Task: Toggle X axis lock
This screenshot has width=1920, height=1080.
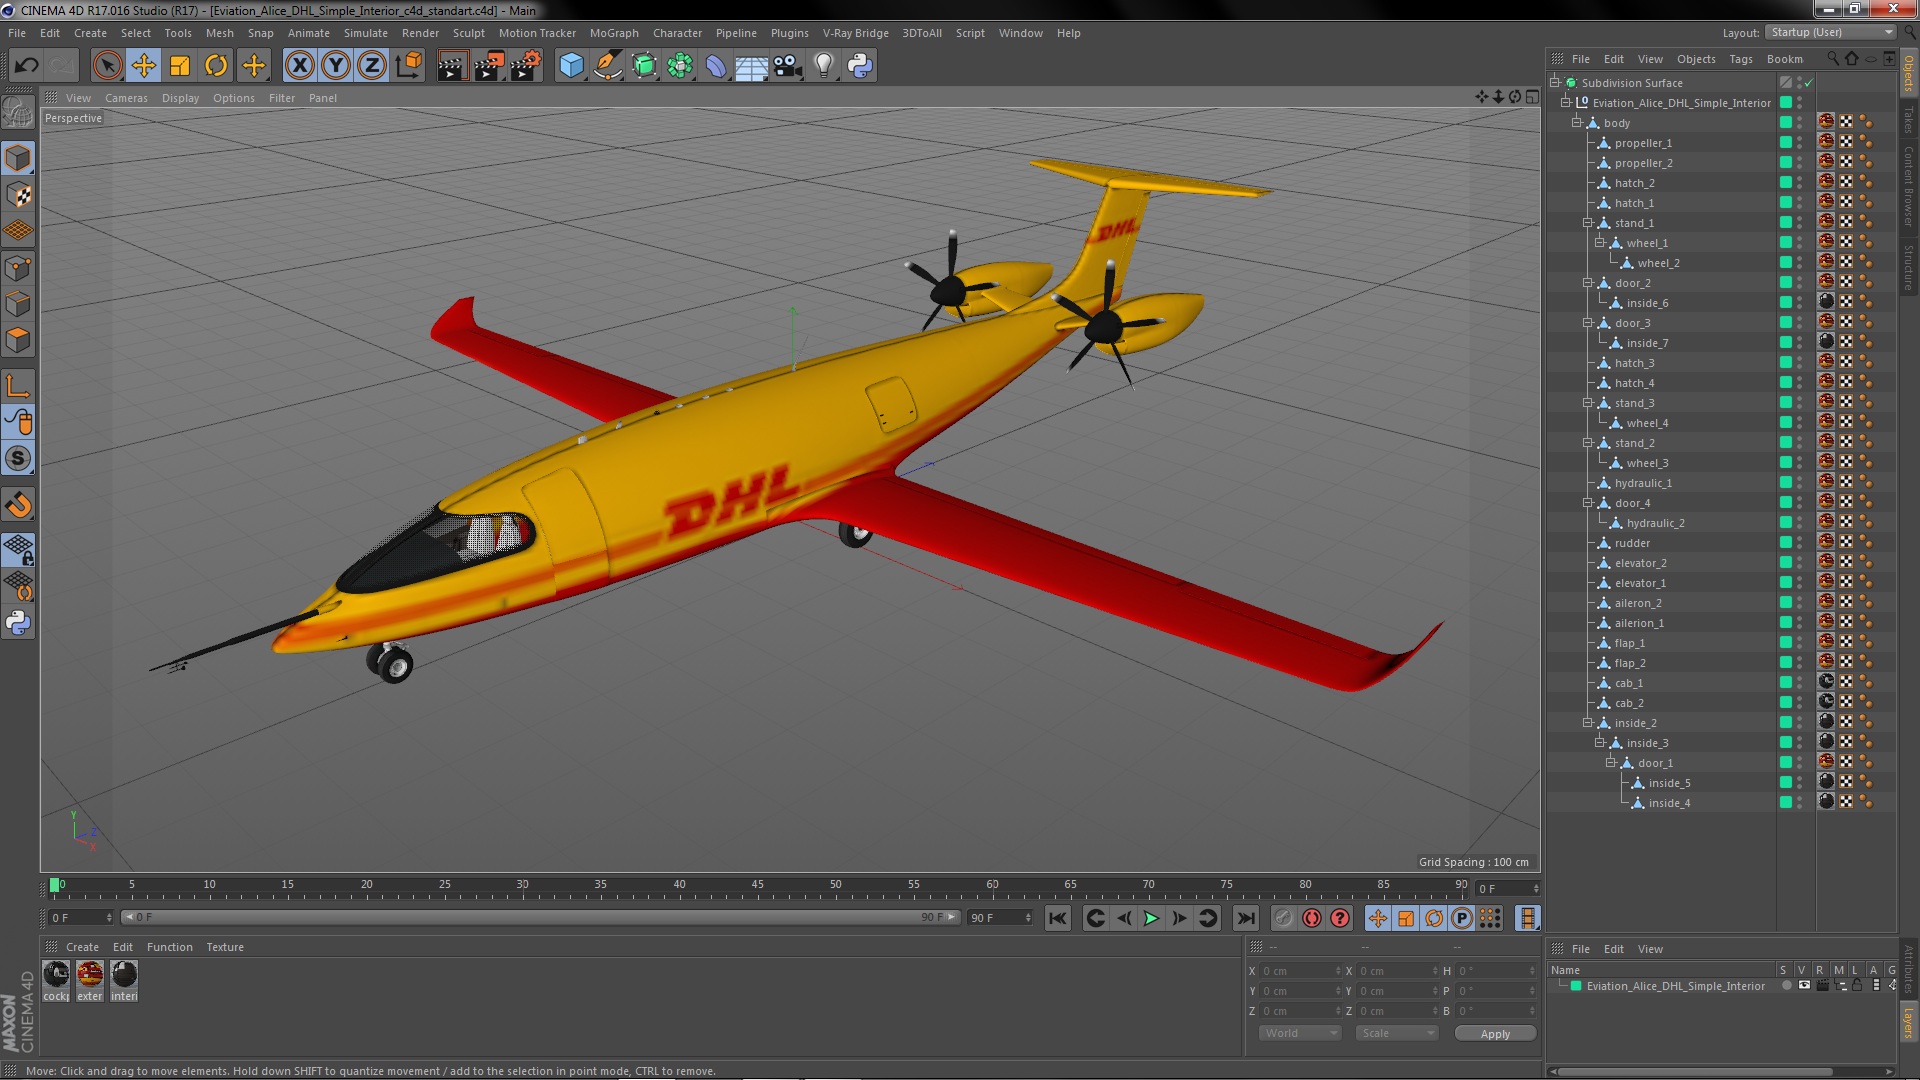Action: coord(299,66)
